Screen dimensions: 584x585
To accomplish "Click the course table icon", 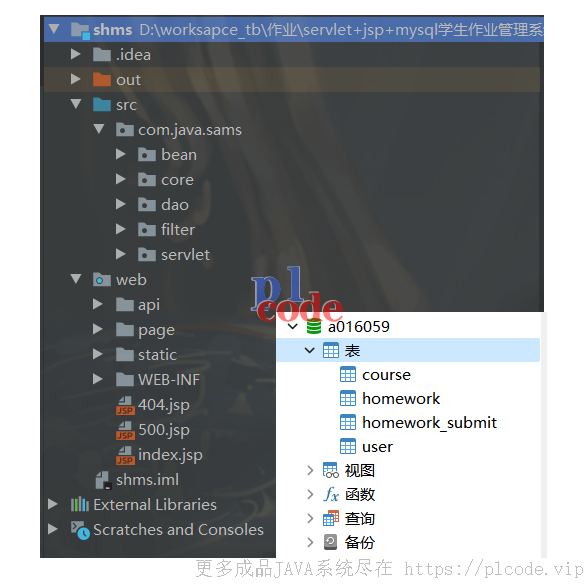I will tap(347, 375).
